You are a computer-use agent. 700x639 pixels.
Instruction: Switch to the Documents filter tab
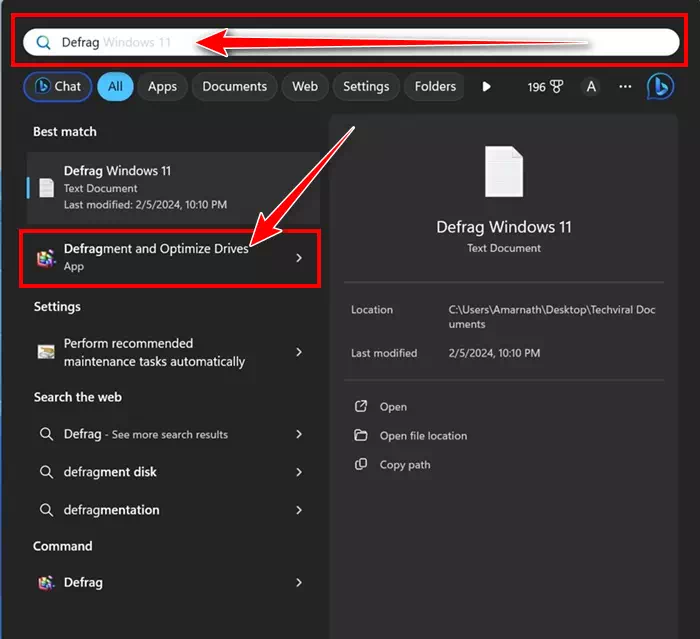pyautogui.click(x=234, y=86)
